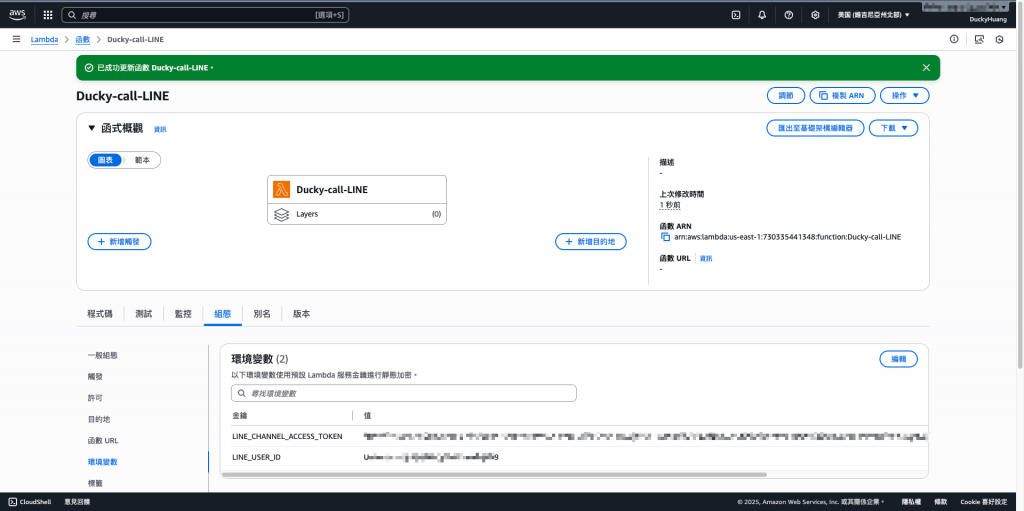Open Cookie 喜好設定 in the footer
Viewport: 1024px width, 511px height.
coord(984,502)
